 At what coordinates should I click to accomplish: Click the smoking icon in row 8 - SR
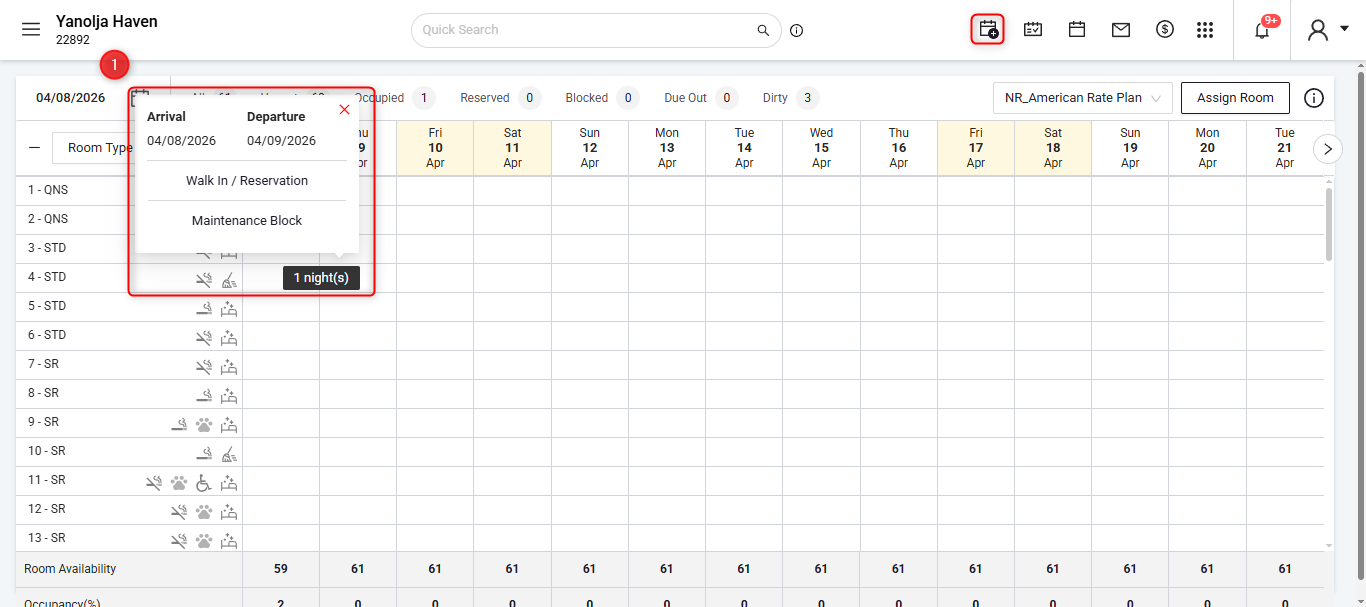[204, 396]
